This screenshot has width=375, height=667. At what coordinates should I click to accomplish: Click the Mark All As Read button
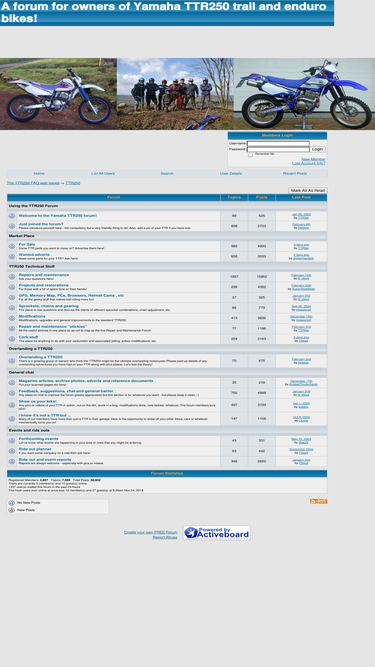tap(308, 191)
